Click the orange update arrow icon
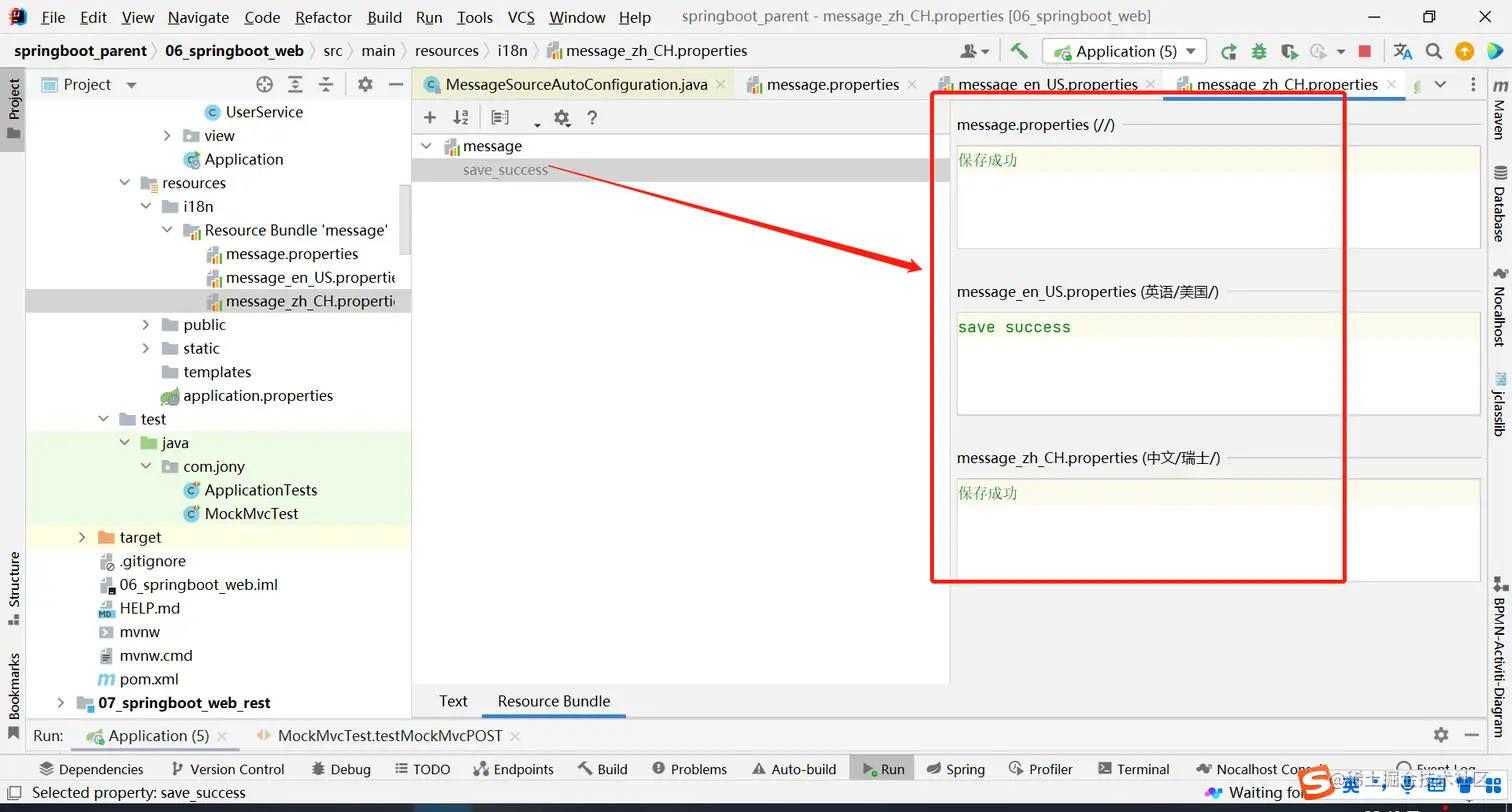1512x812 pixels. [1464, 51]
